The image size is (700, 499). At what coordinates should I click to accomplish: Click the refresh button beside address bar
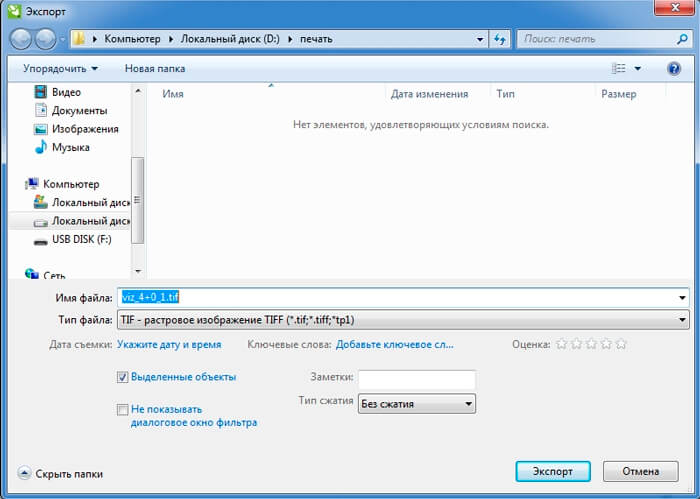point(500,39)
